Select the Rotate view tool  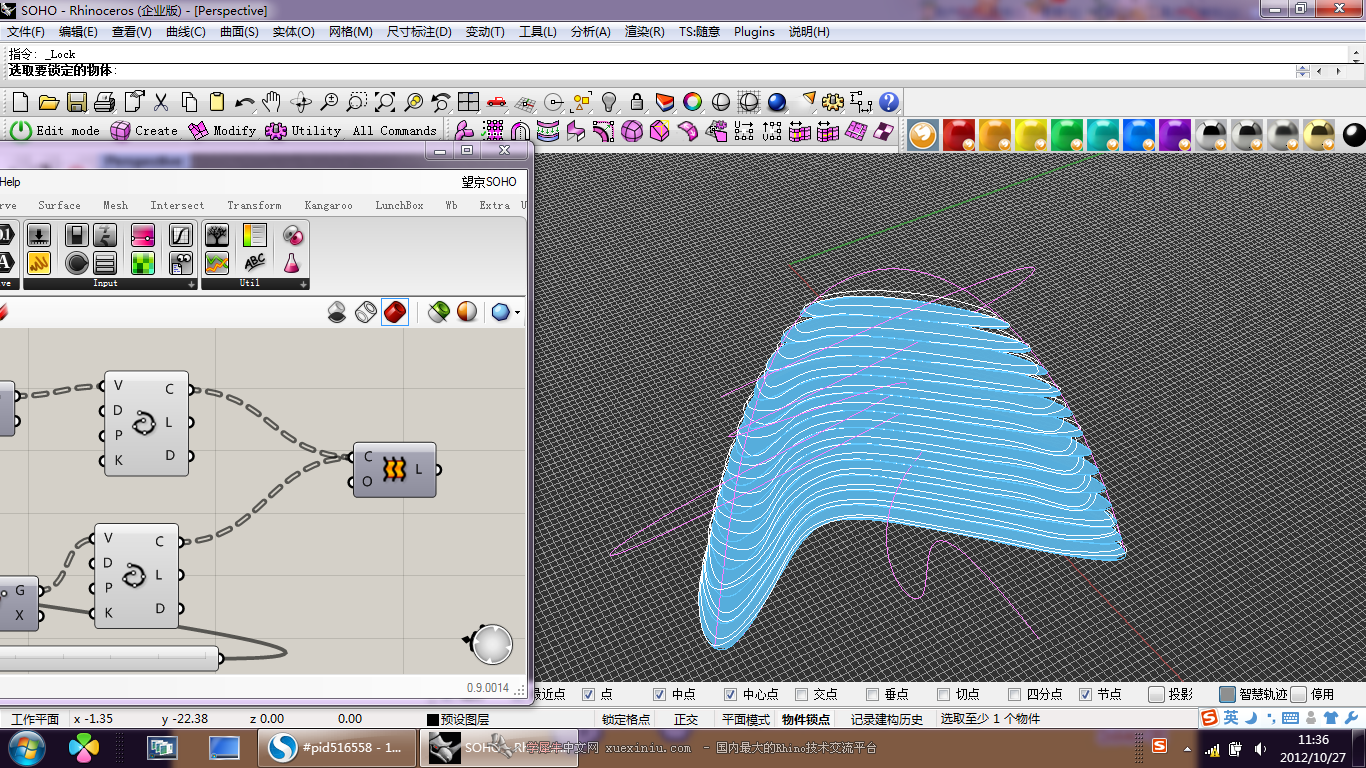pos(301,102)
